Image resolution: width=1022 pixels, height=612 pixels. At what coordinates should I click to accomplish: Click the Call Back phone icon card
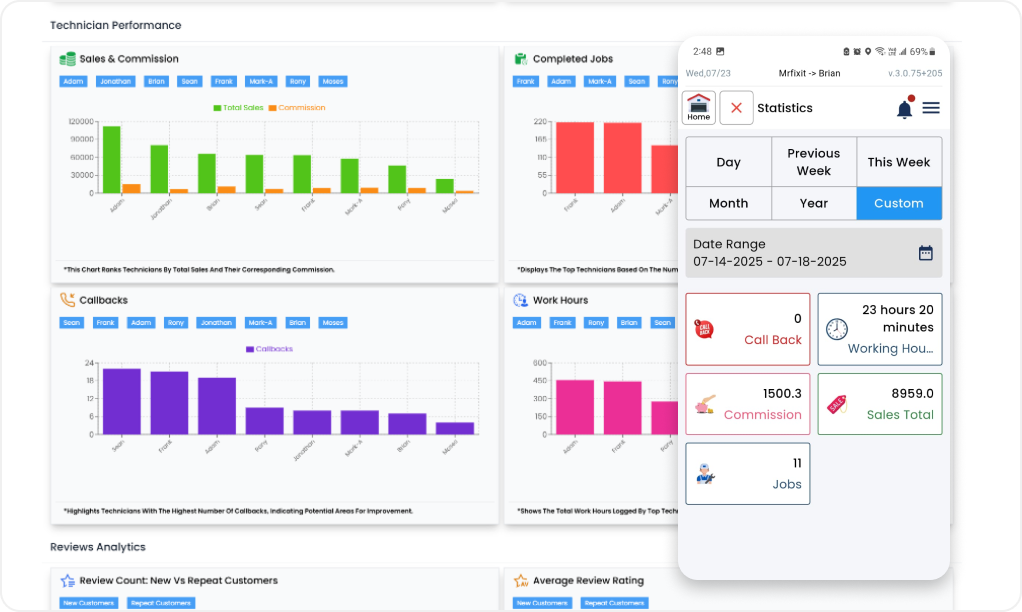[x=703, y=329]
